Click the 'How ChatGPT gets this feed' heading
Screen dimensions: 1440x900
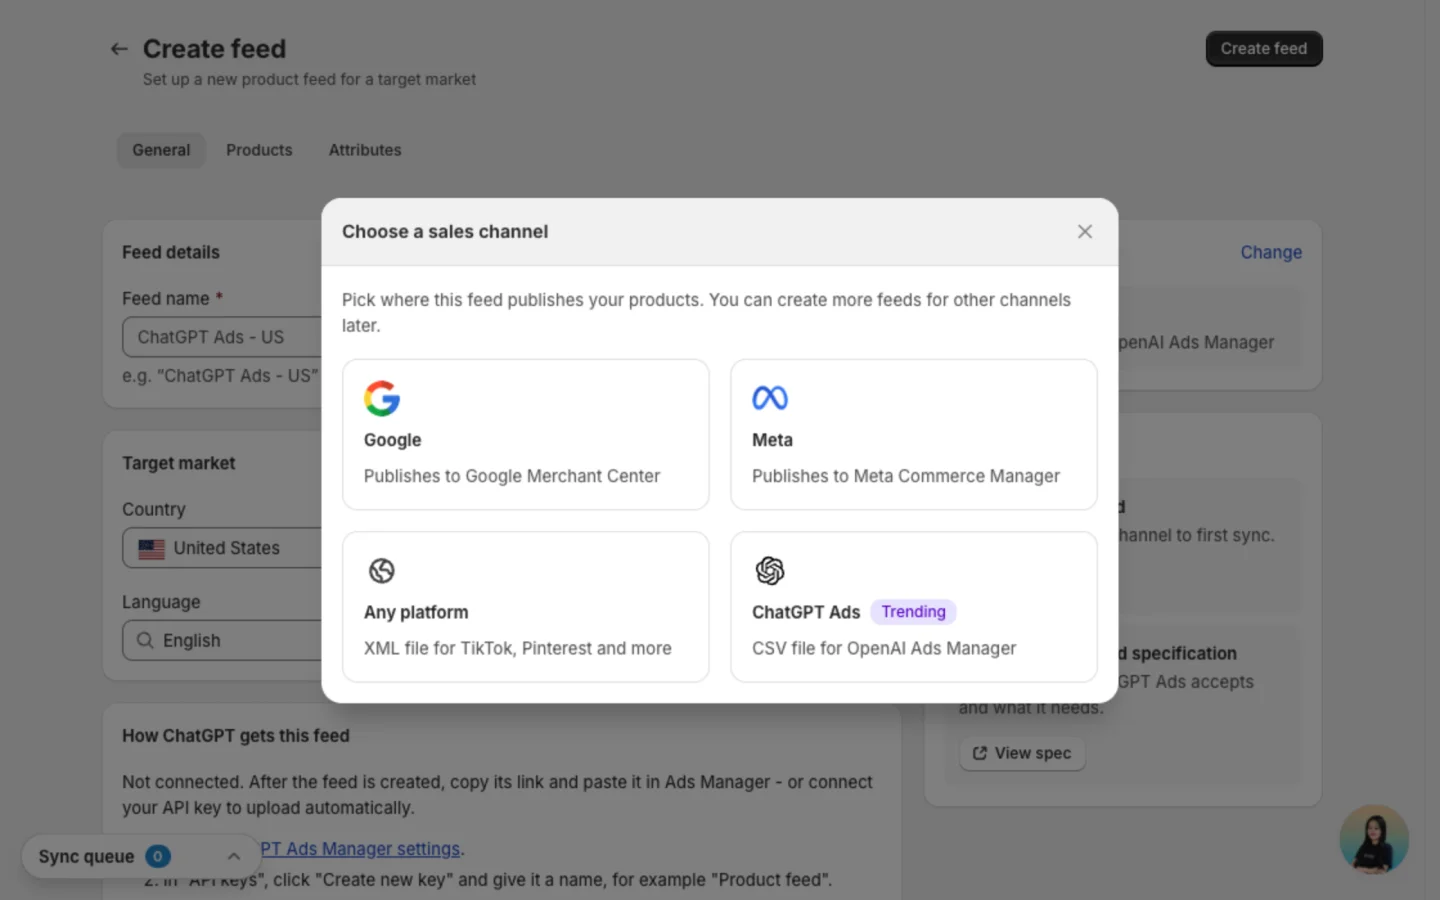tap(236, 736)
